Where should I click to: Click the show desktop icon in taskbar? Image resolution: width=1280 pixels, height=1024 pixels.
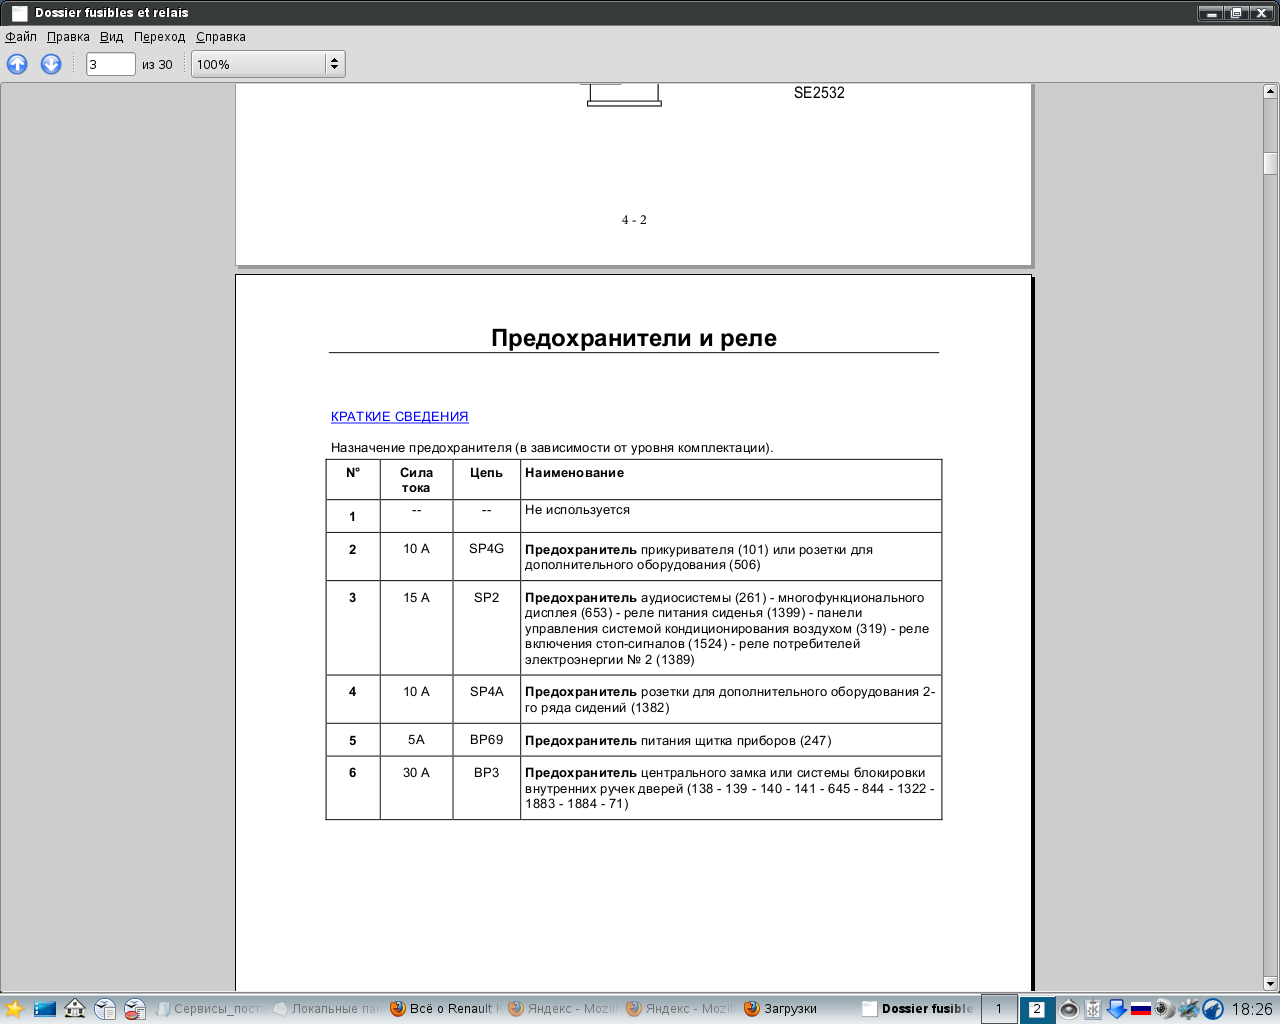[45, 1008]
